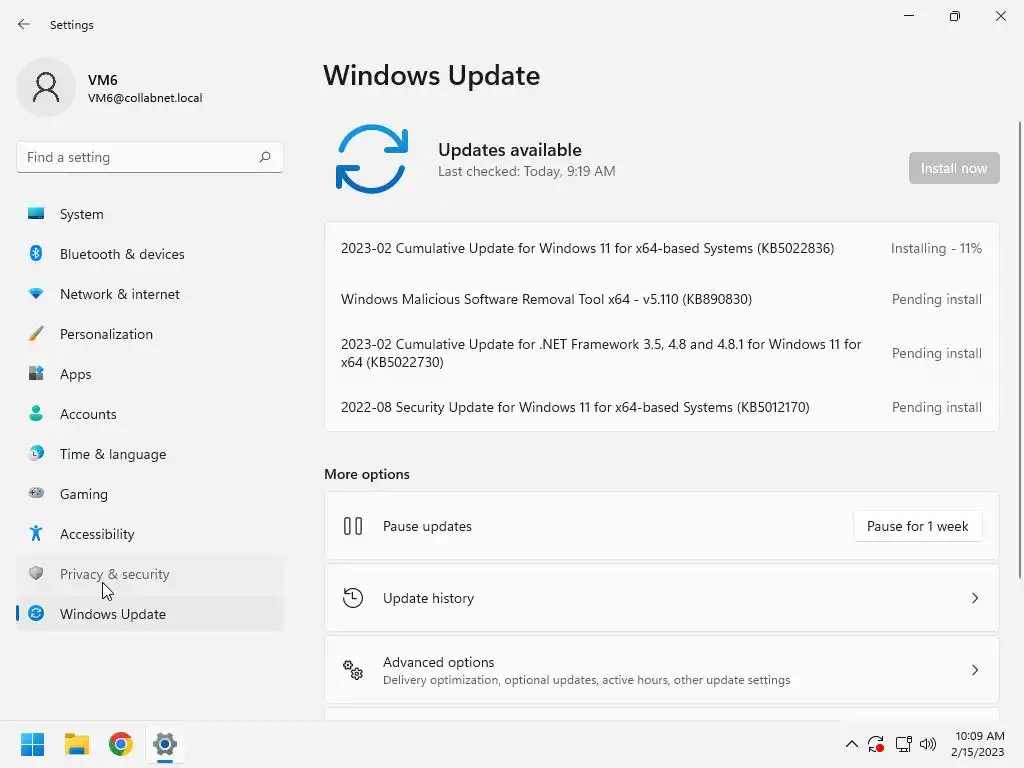Select Windows Update in the sidebar
Screen dimensions: 1024x768
(150, 614)
